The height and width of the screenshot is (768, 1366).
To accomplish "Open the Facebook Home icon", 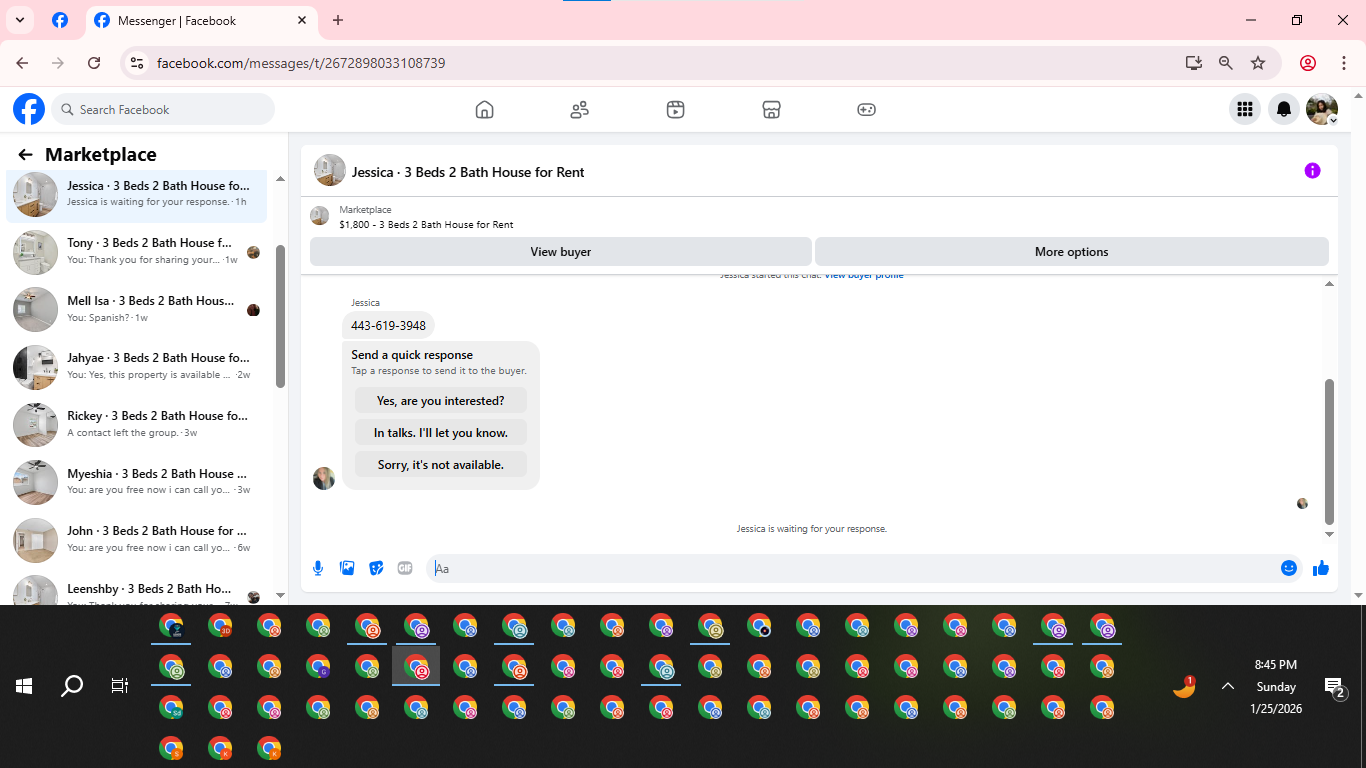I will pyautogui.click(x=485, y=110).
